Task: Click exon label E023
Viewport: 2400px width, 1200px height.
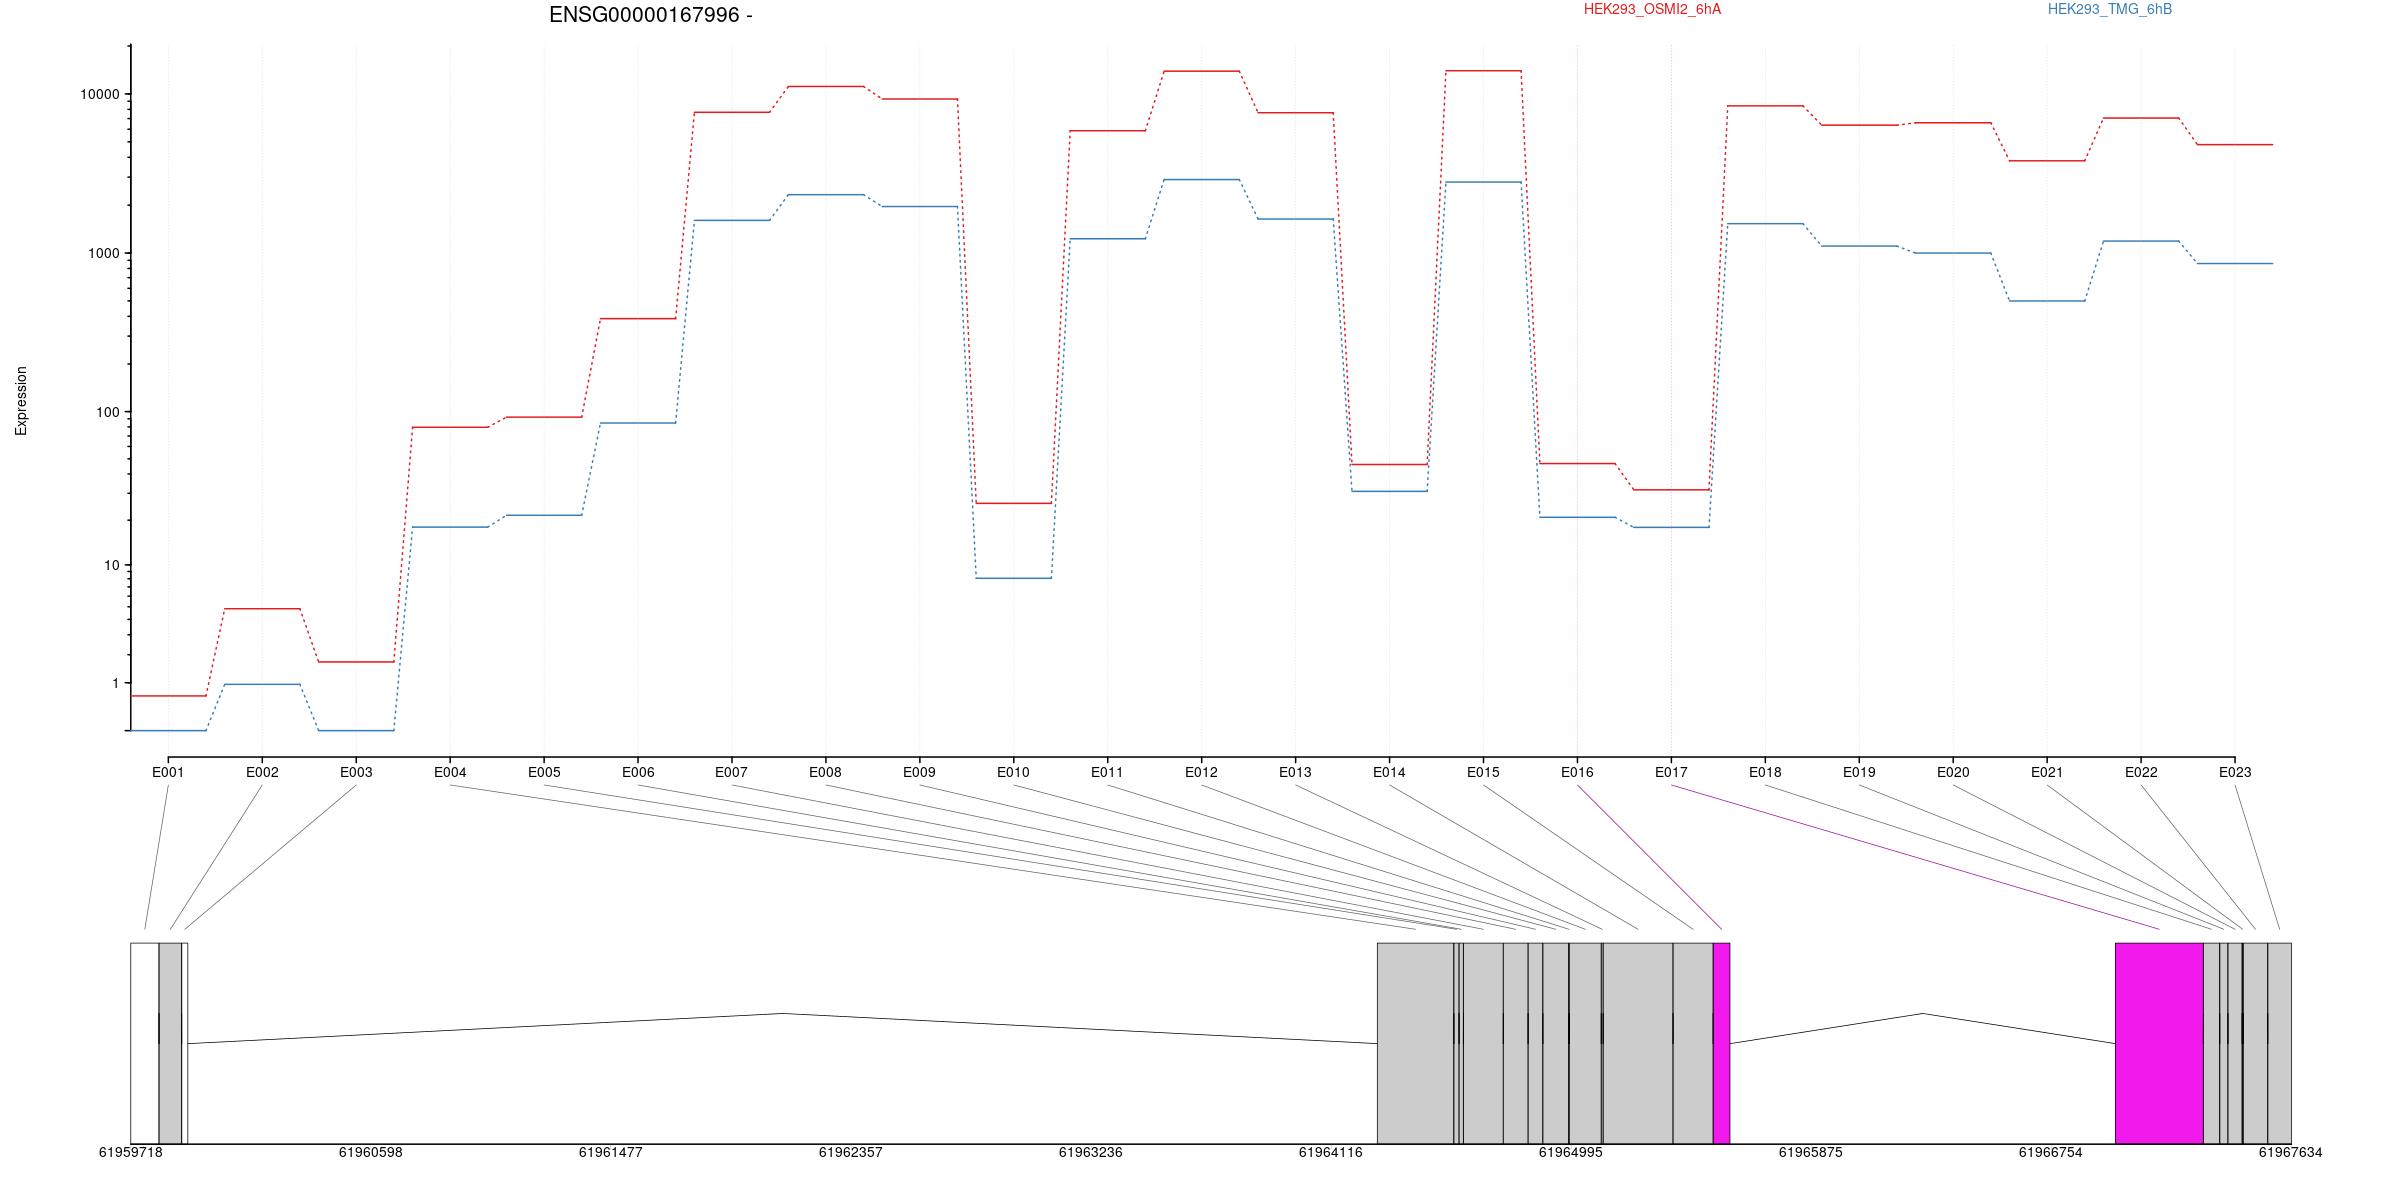Action: (2235, 772)
